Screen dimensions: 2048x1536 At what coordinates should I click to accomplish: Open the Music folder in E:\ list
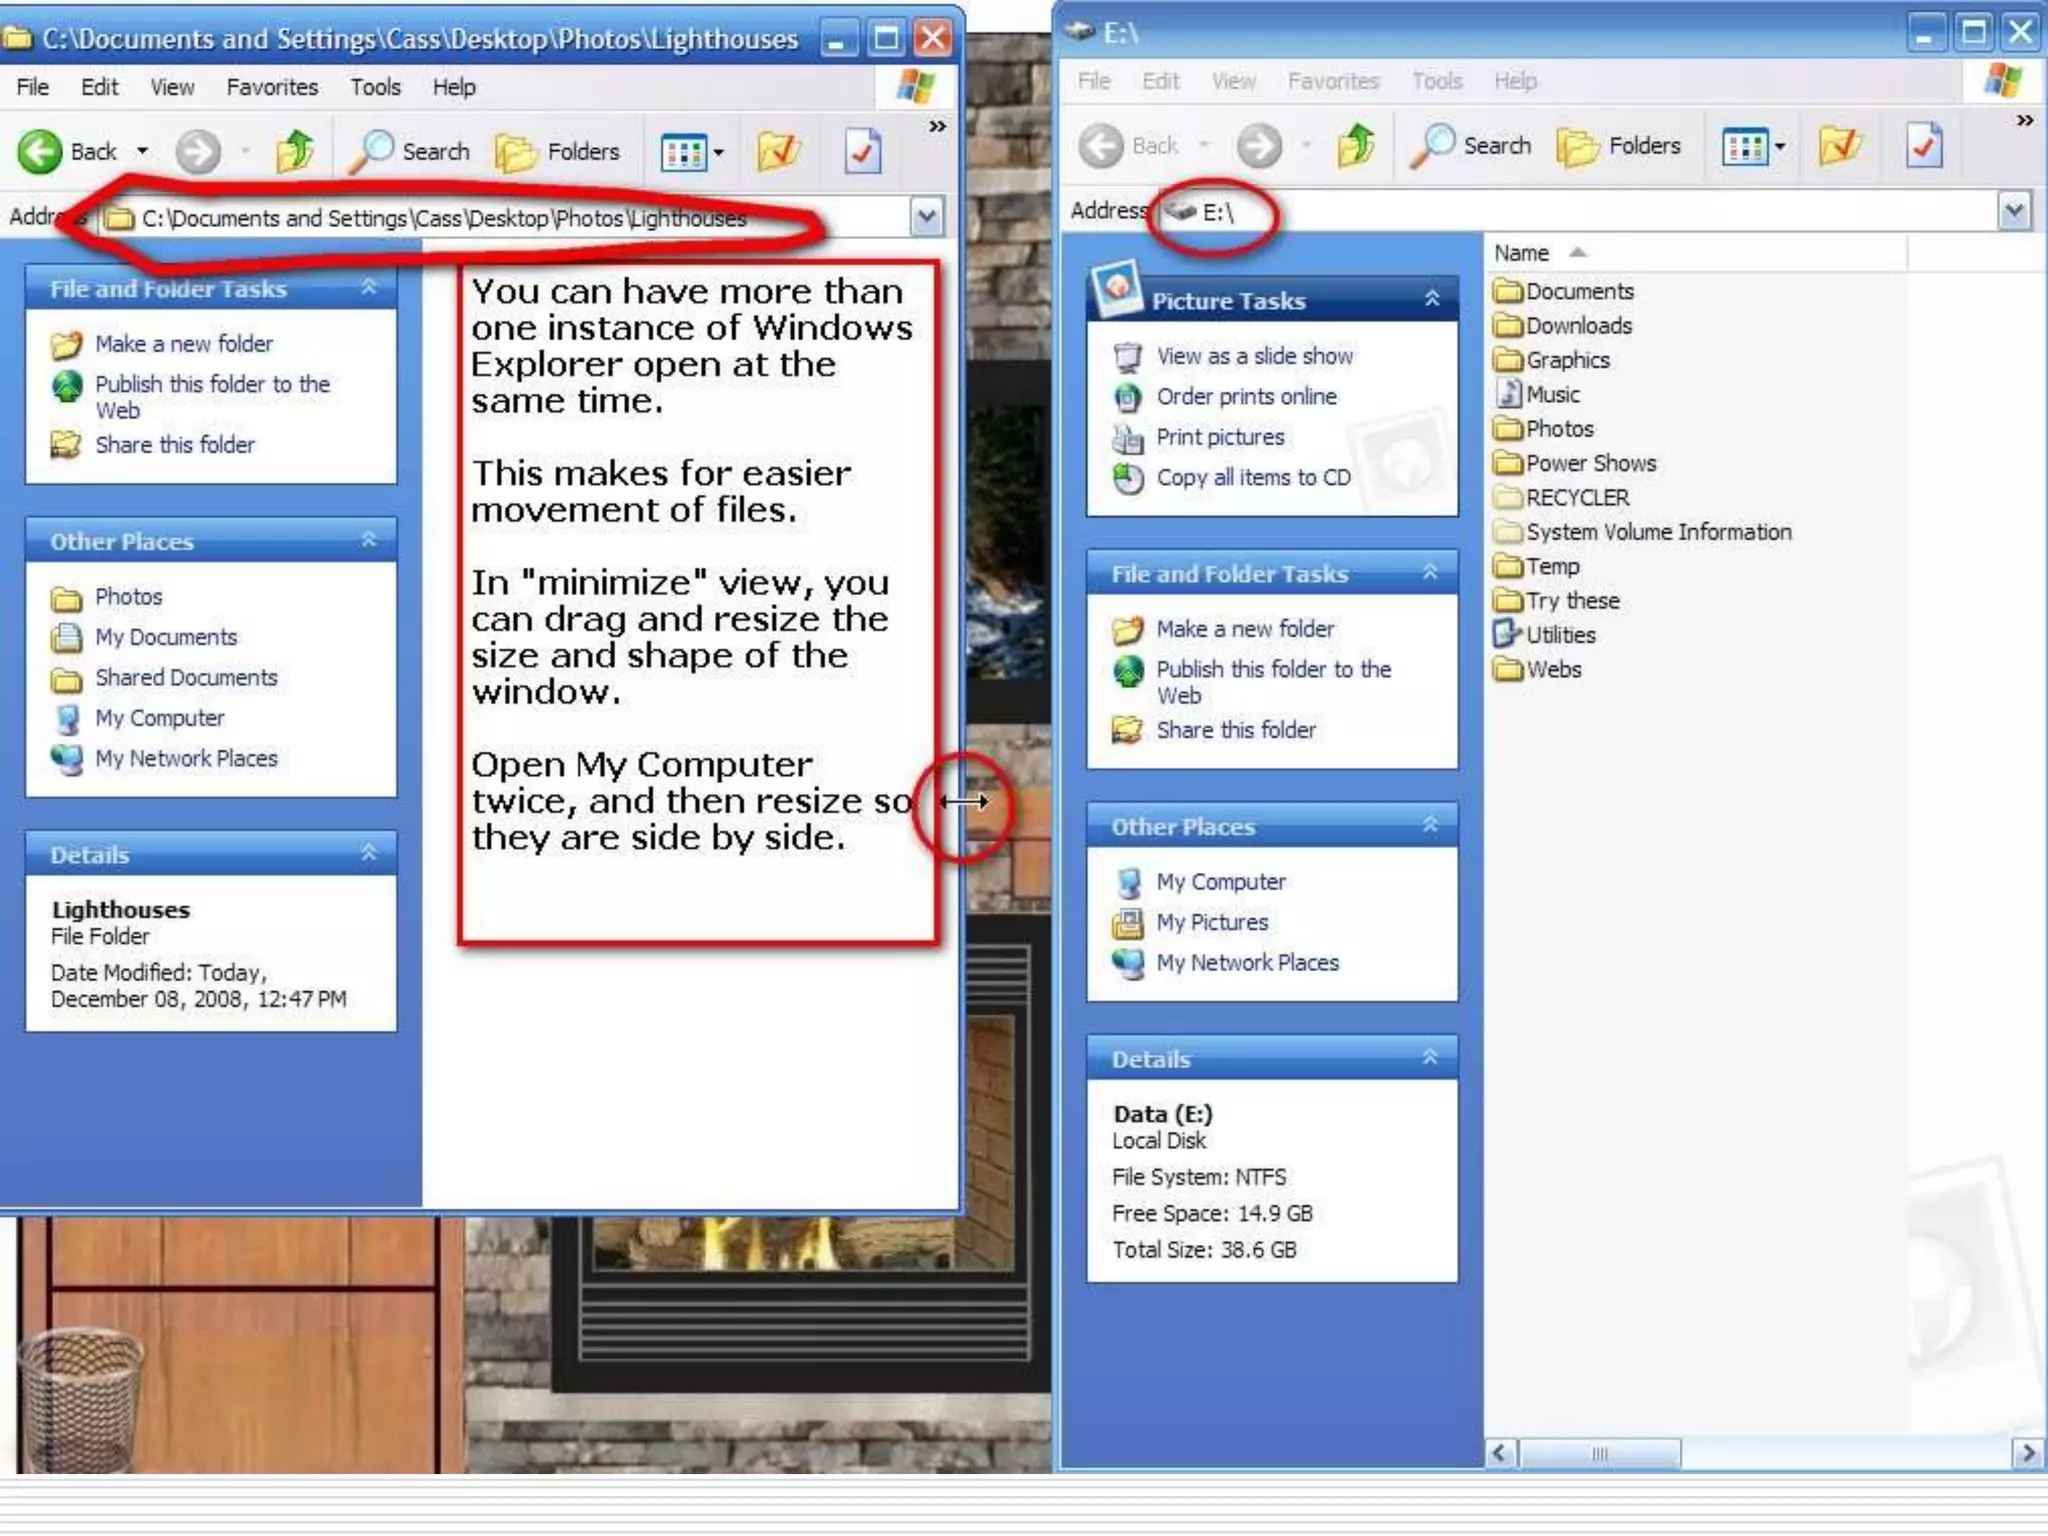click(1552, 394)
